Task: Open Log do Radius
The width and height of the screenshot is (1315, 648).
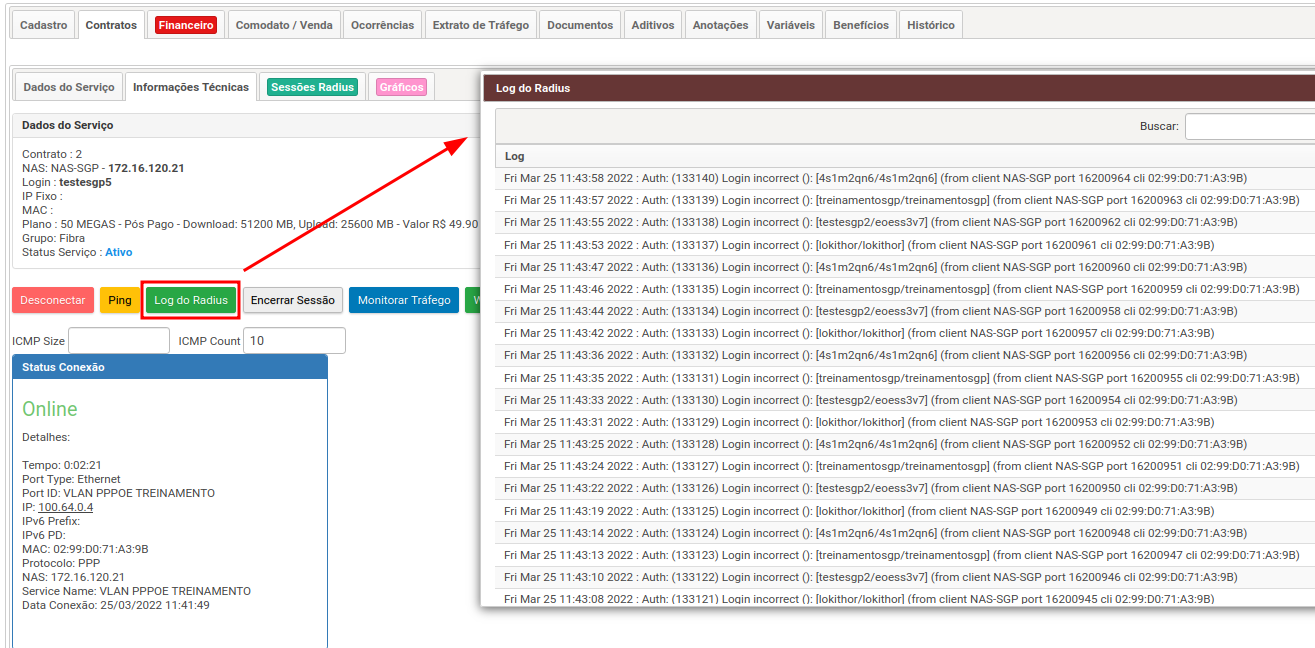Action: point(191,300)
